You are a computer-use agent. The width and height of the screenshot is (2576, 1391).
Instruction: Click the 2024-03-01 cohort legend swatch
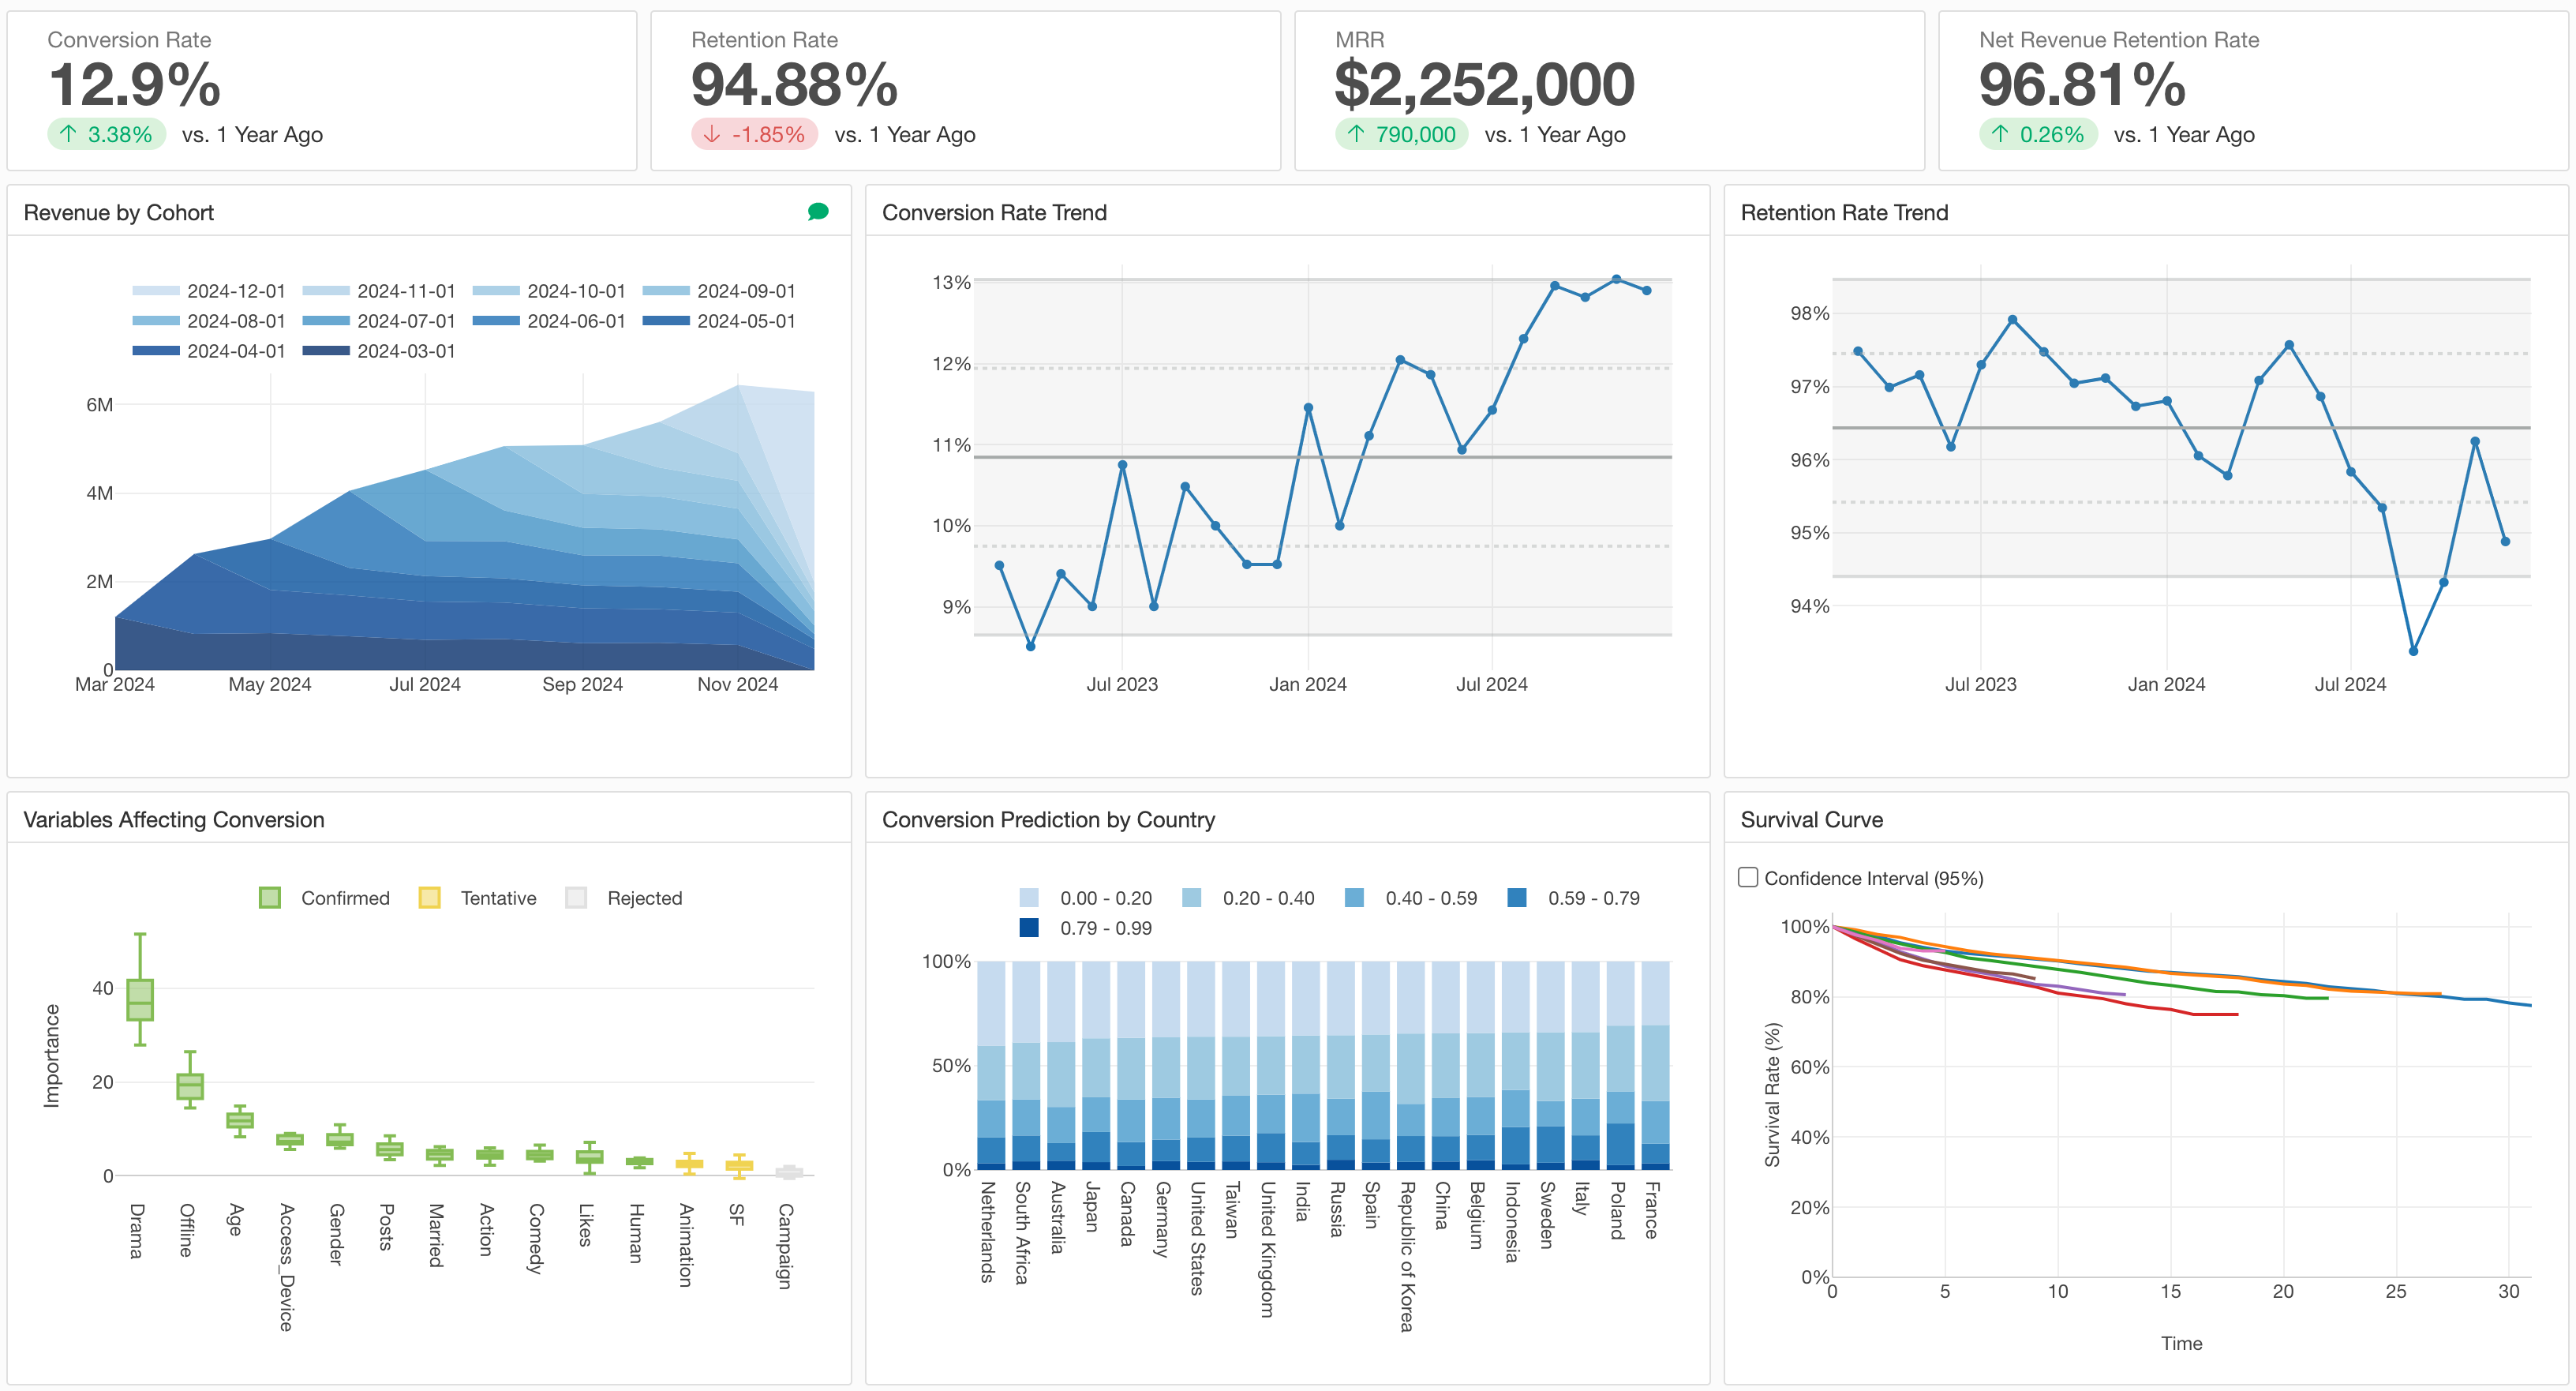[325, 351]
